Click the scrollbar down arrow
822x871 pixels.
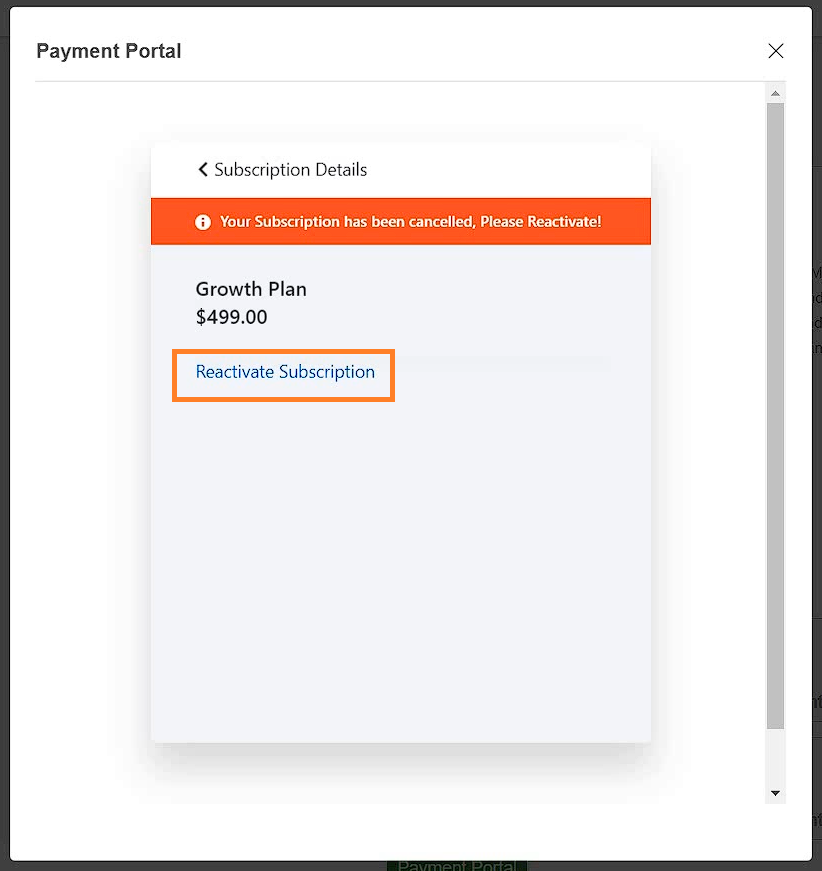[775, 793]
